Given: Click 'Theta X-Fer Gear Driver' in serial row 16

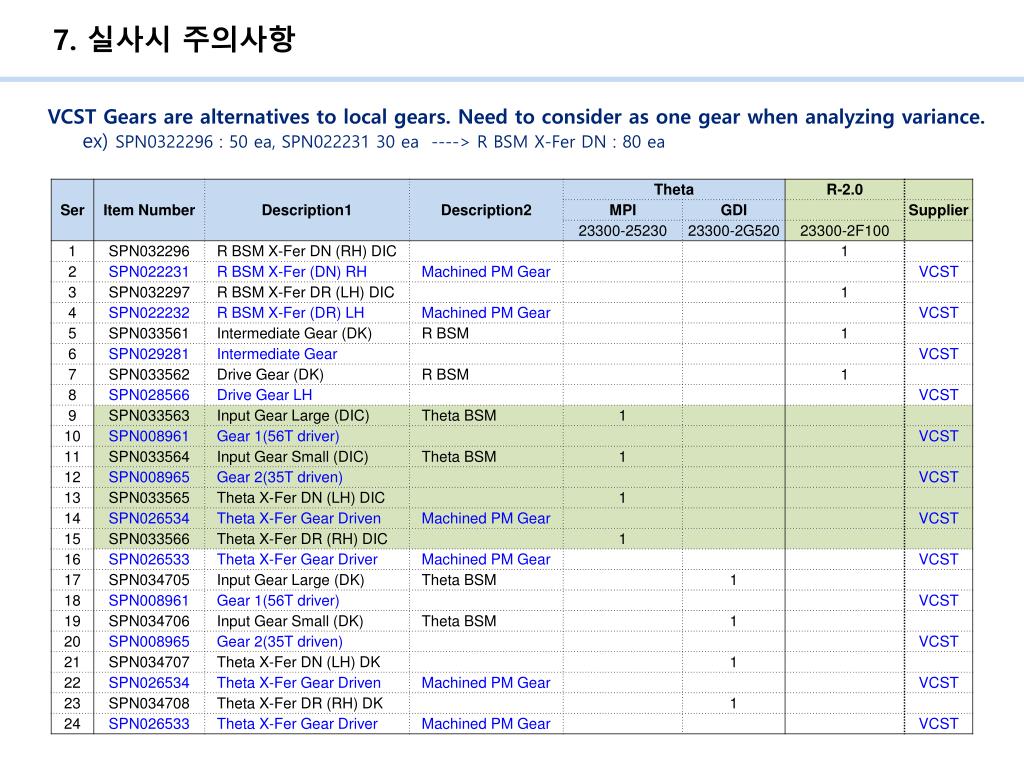Looking at the screenshot, I should [297, 560].
